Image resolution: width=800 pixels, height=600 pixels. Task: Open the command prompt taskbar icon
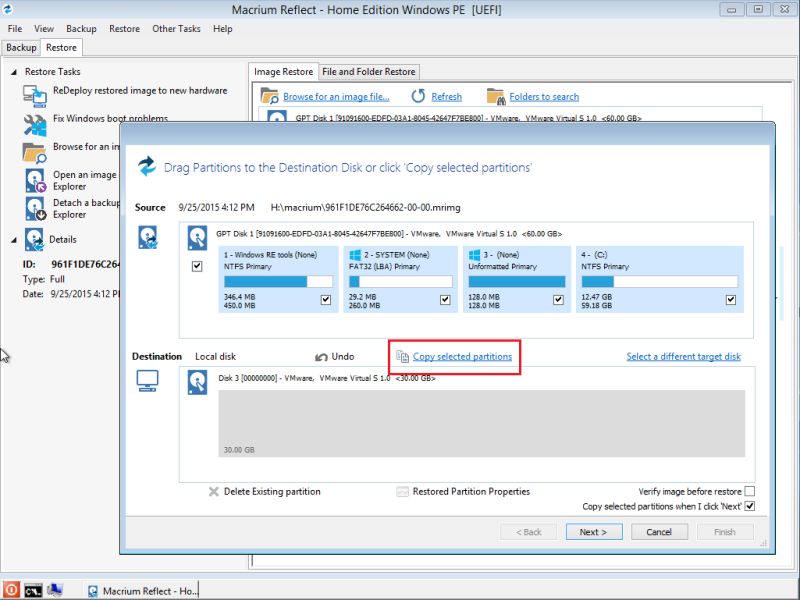pyautogui.click(x=33, y=590)
